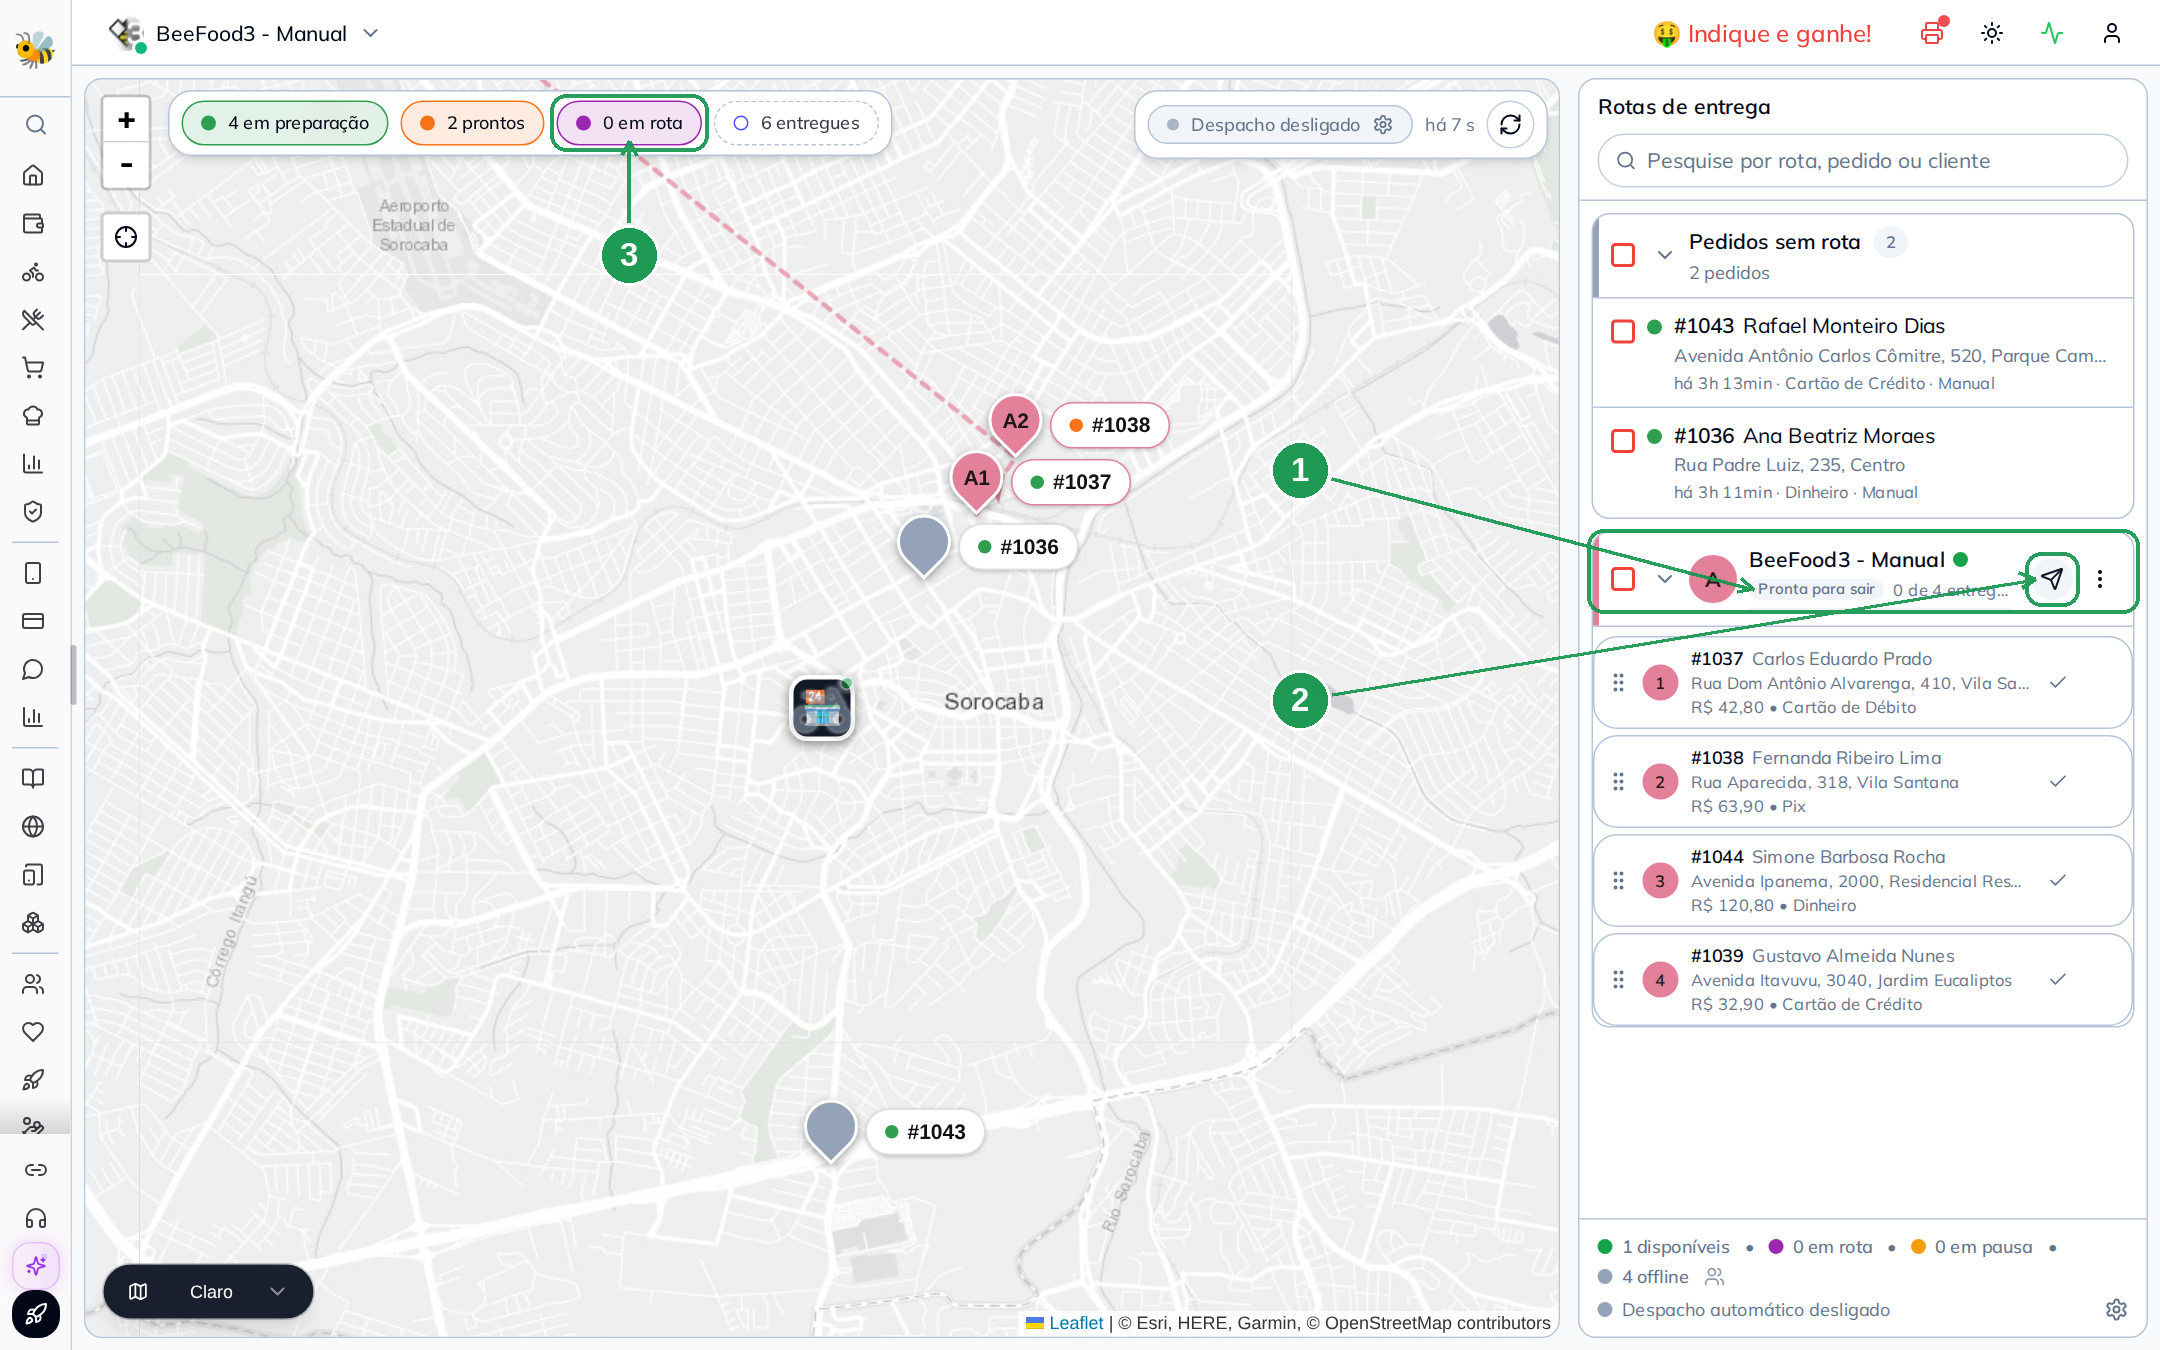Open the shopping cart icon in sidebar
The image size is (2160, 1350).
pyautogui.click(x=33, y=368)
